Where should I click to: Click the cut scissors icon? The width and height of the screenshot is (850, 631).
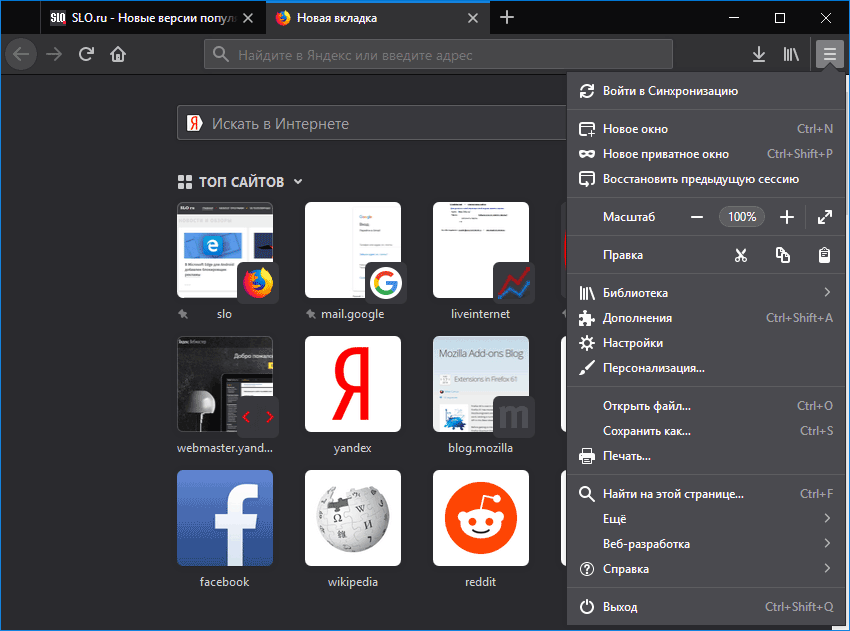pyautogui.click(x=740, y=255)
